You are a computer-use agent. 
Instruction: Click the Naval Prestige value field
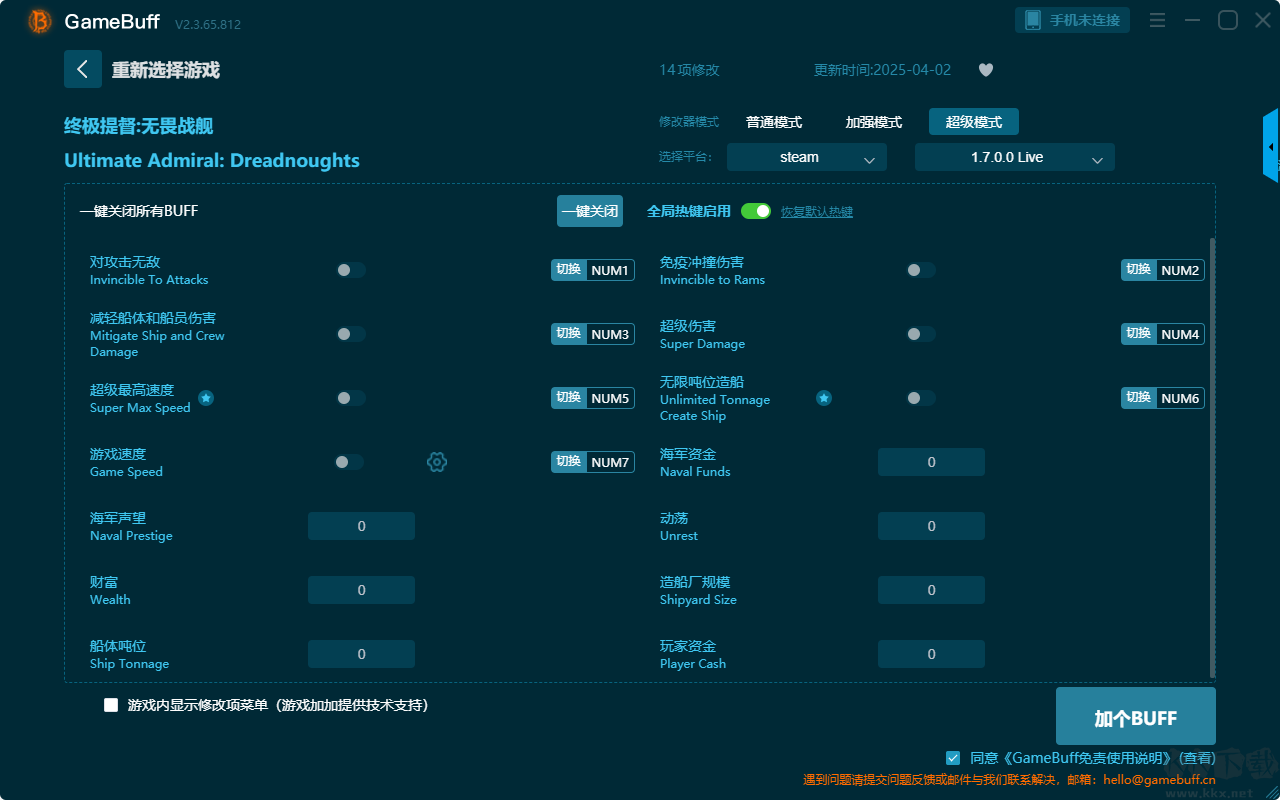tap(361, 526)
